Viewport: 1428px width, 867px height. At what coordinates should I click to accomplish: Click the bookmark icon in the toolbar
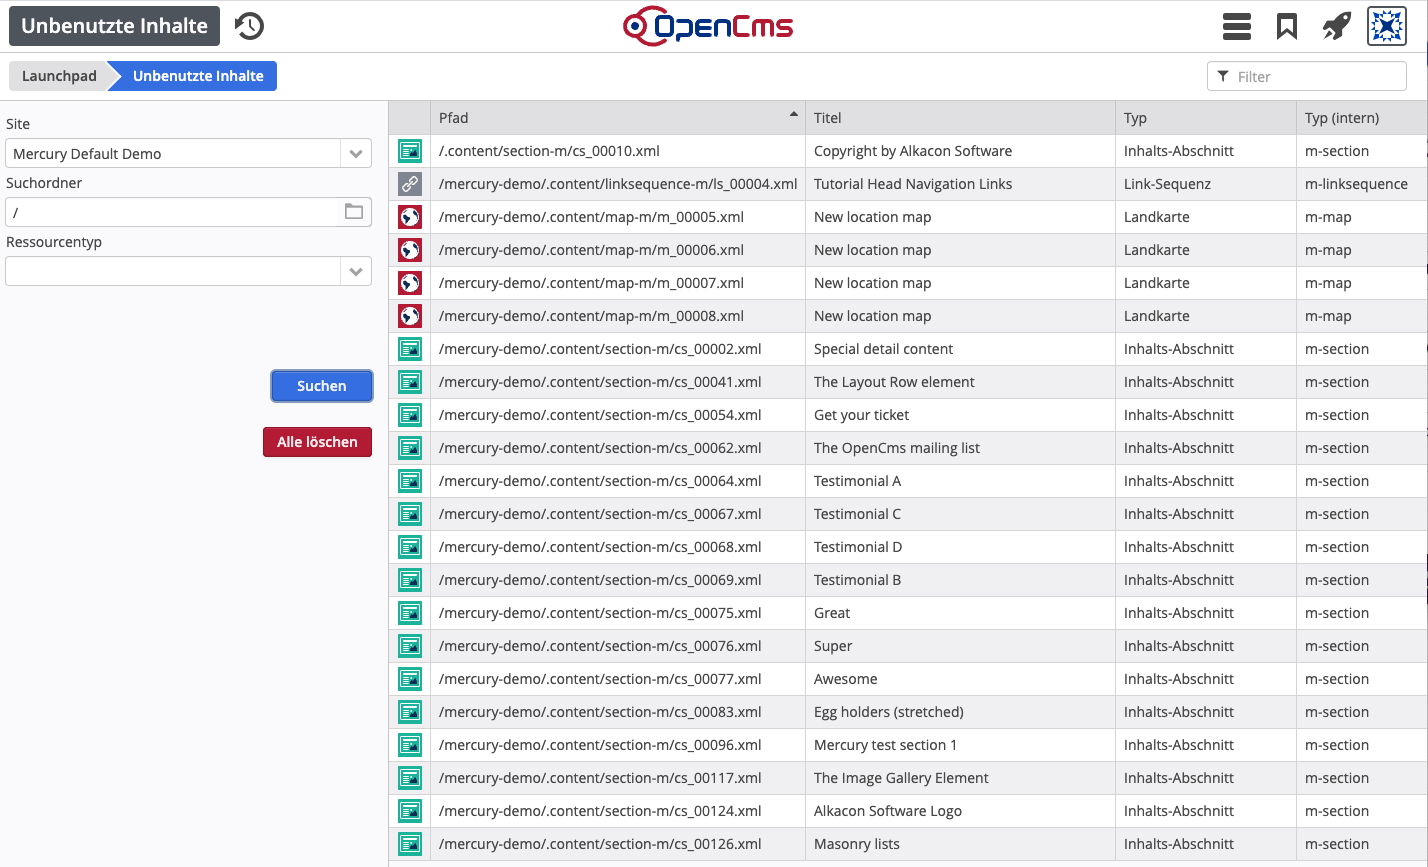coord(1287,26)
